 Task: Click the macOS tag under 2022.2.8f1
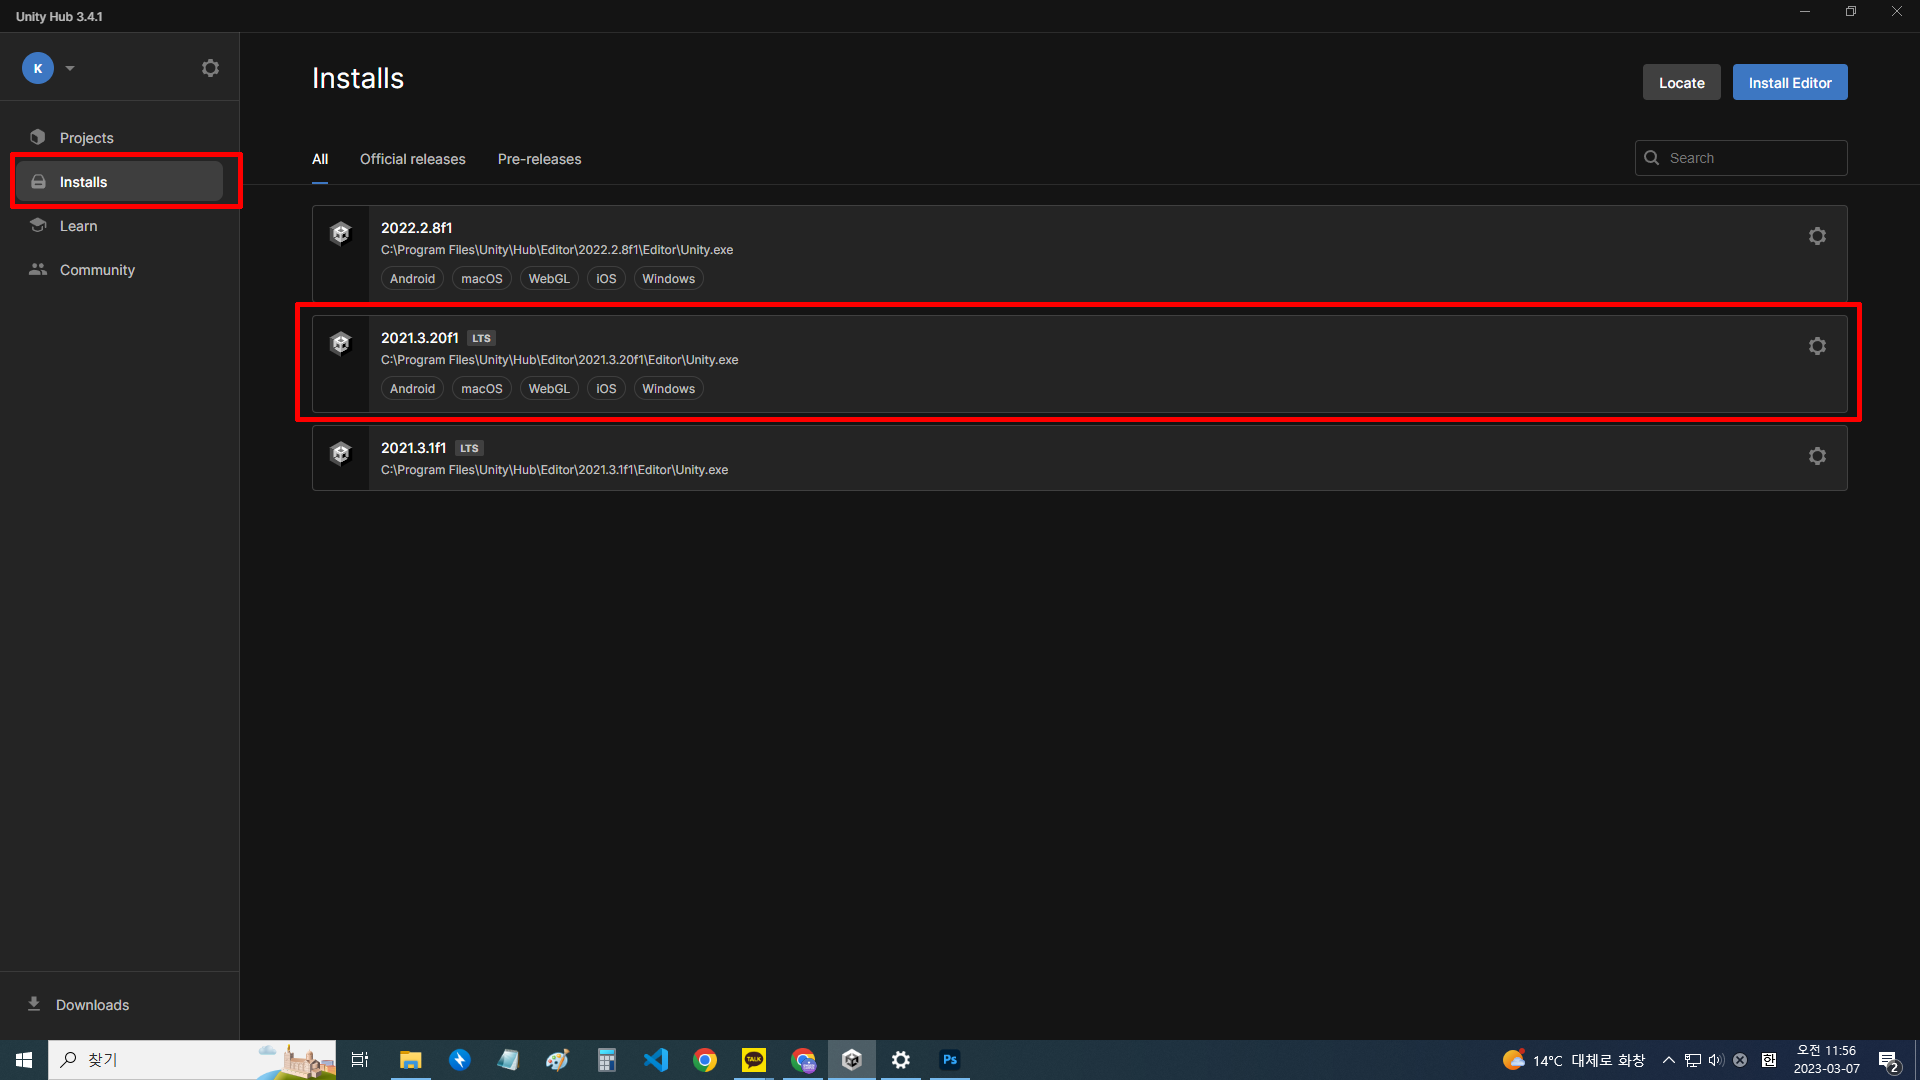pos(482,279)
